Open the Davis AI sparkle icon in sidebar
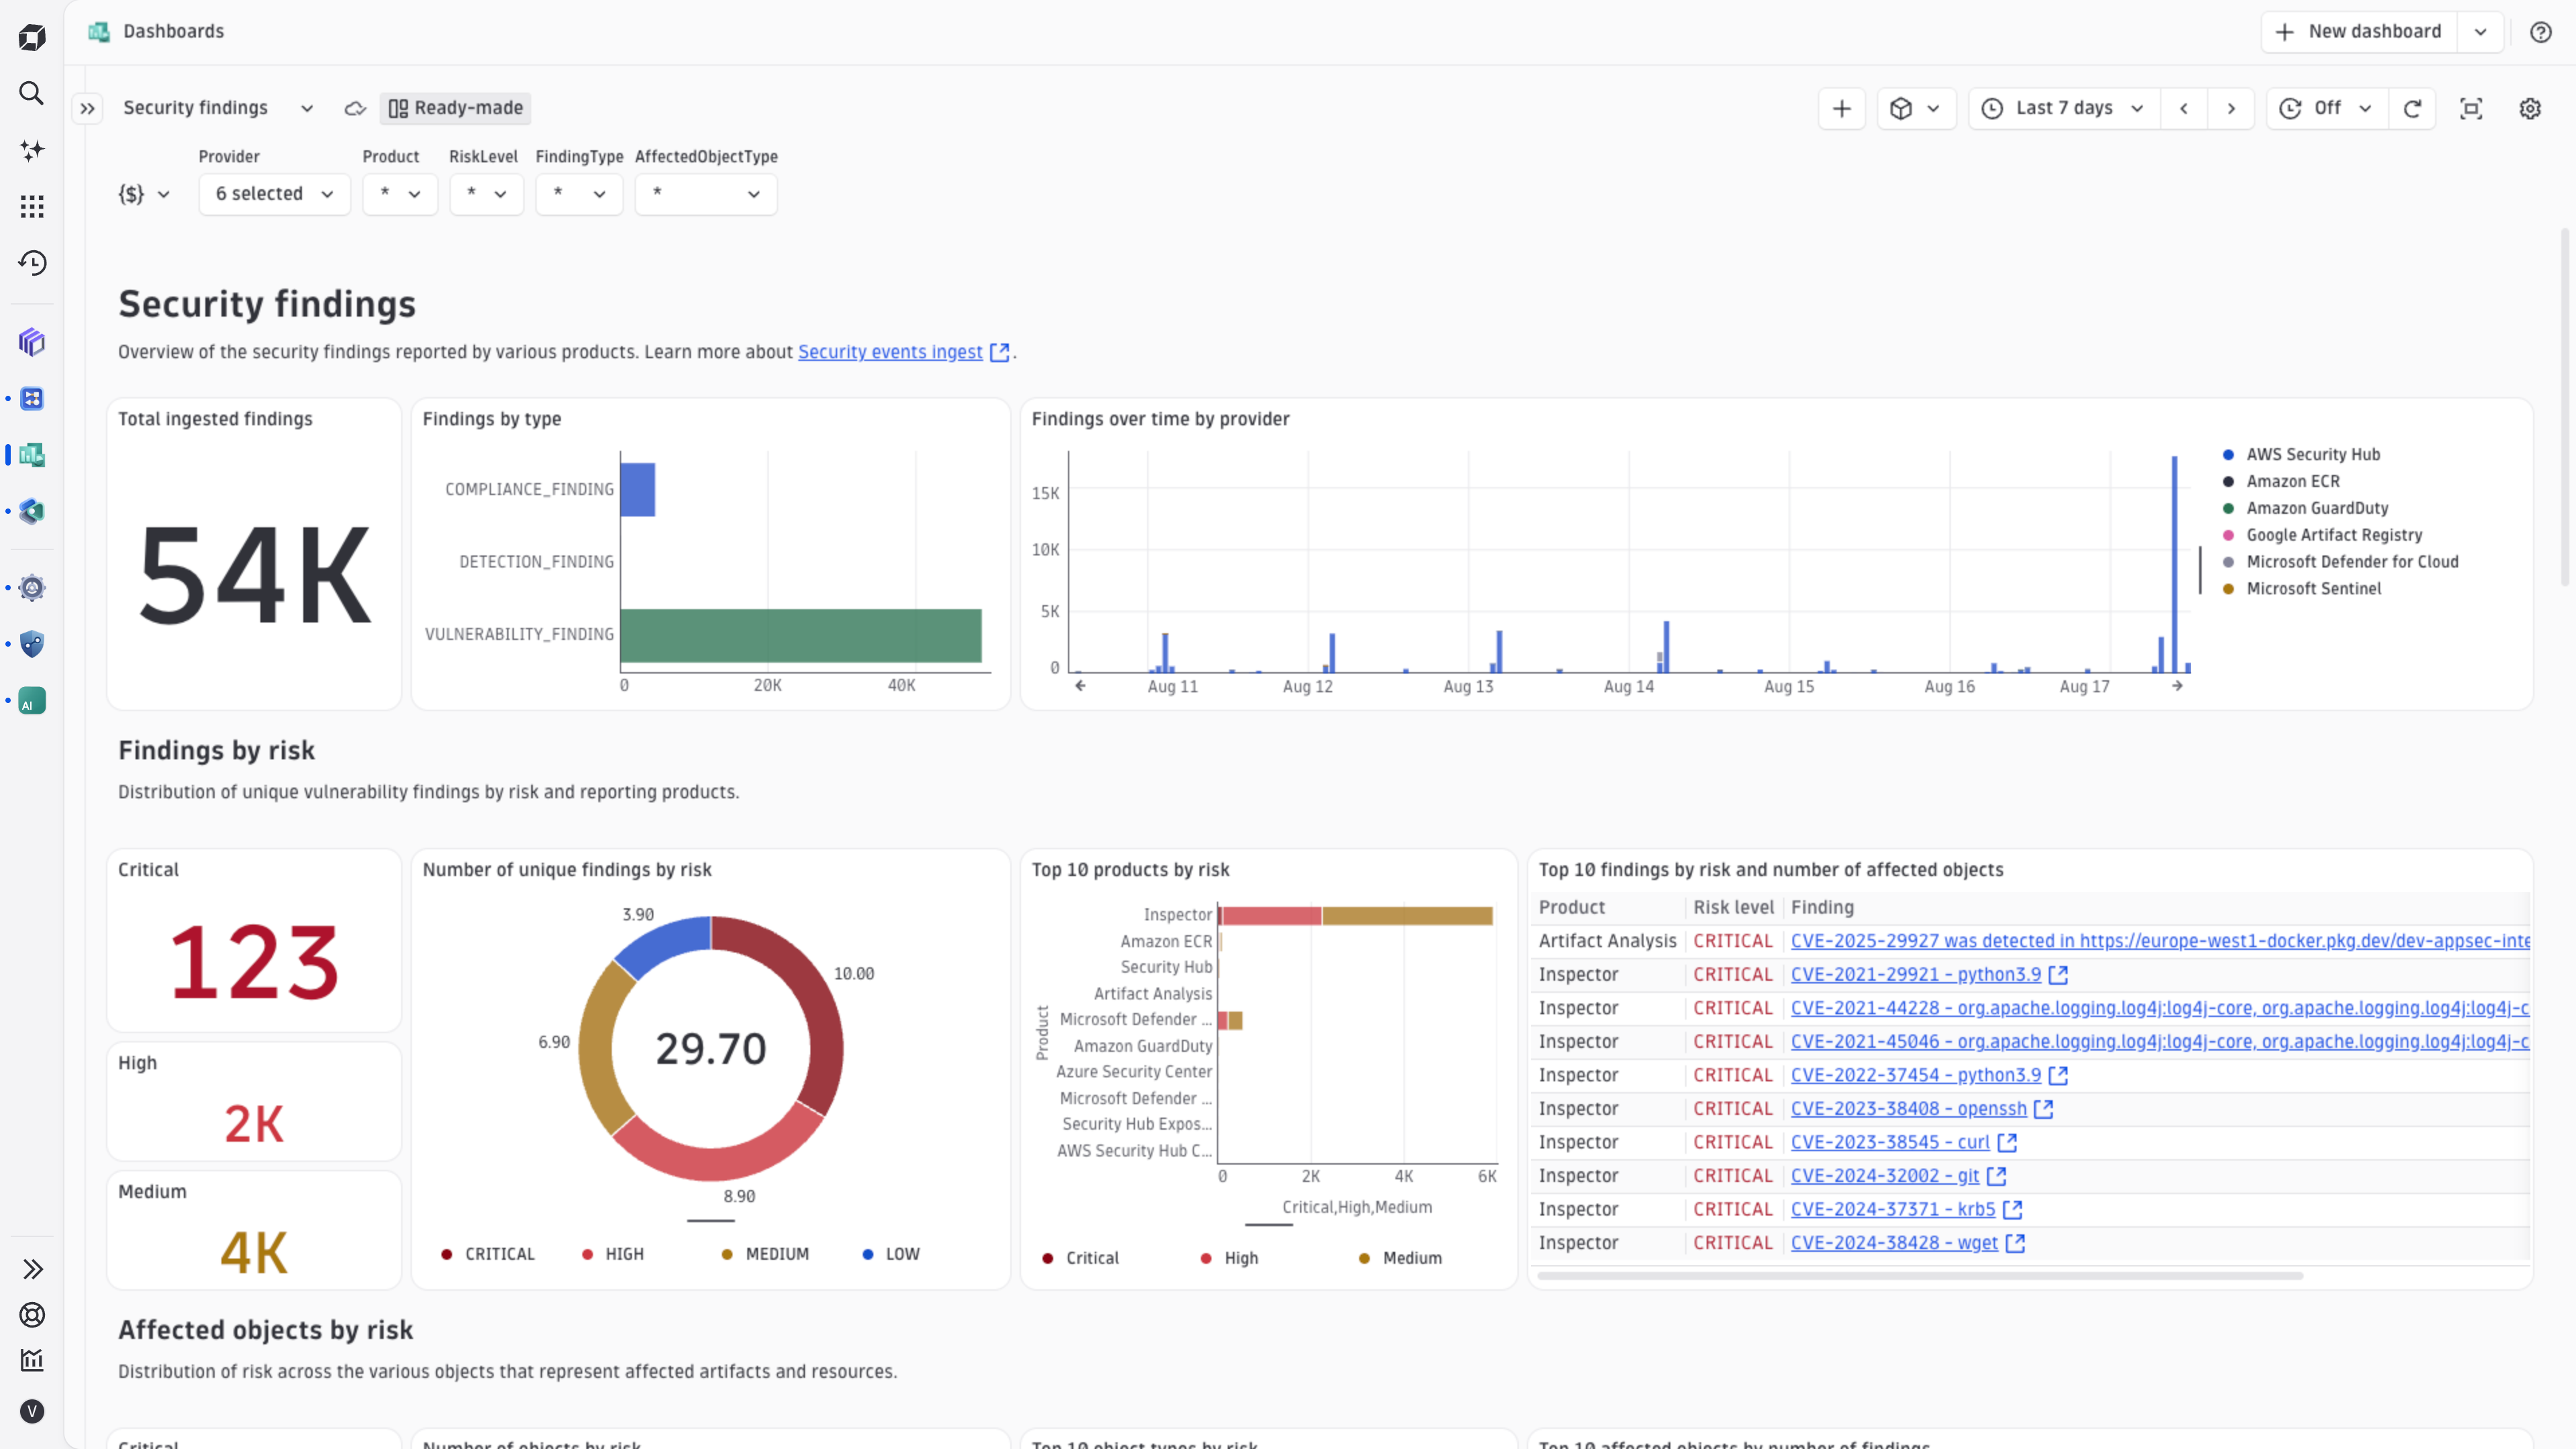Screen dimensions: 2576x1449 coord(32,150)
